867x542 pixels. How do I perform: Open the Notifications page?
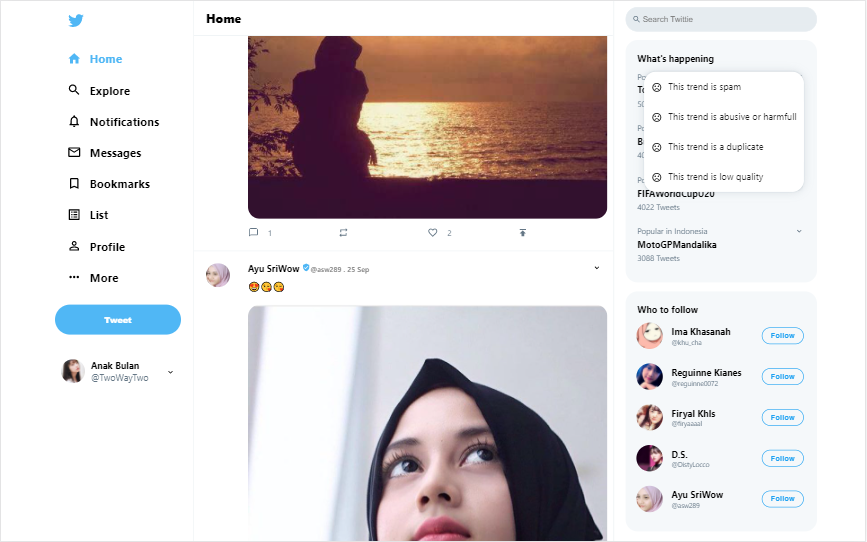coord(124,122)
